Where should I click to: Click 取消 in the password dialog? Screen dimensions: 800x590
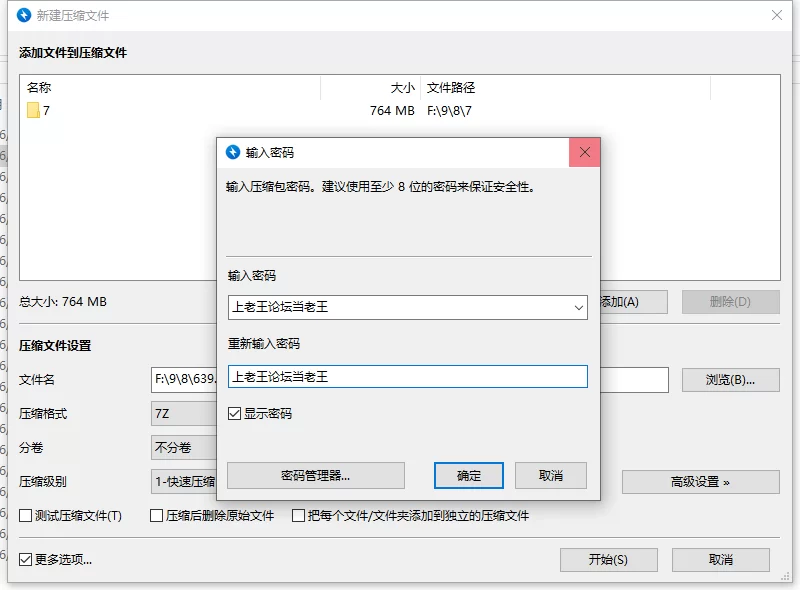(x=551, y=476)
